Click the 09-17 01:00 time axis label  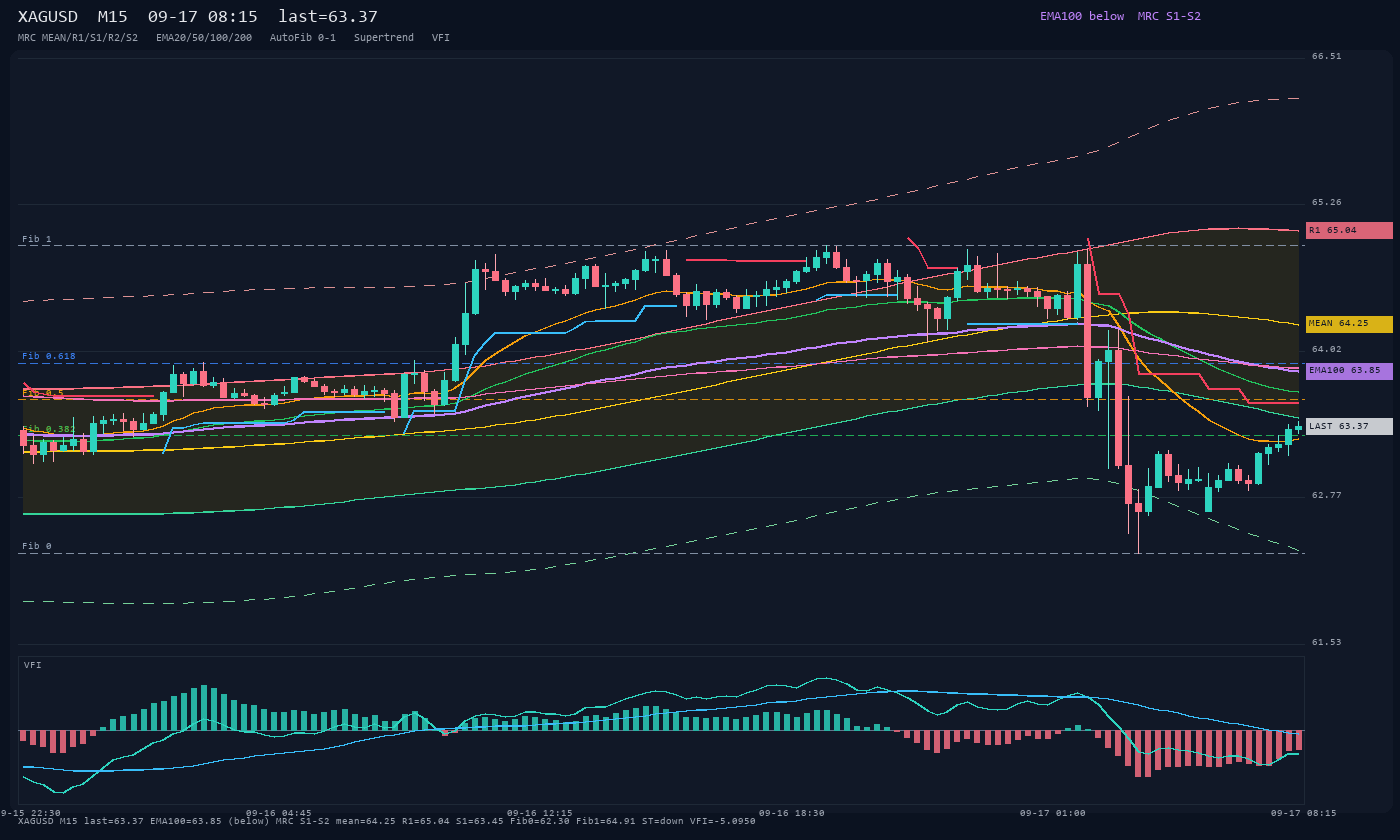click(x=1053, y=813)
